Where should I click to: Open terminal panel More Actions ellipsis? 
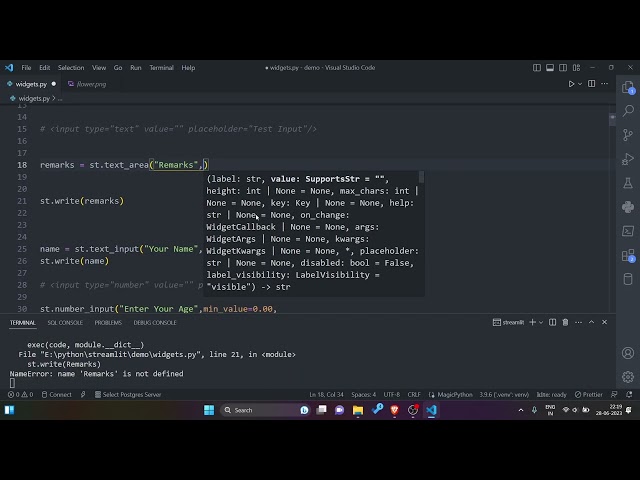point(578,322)
